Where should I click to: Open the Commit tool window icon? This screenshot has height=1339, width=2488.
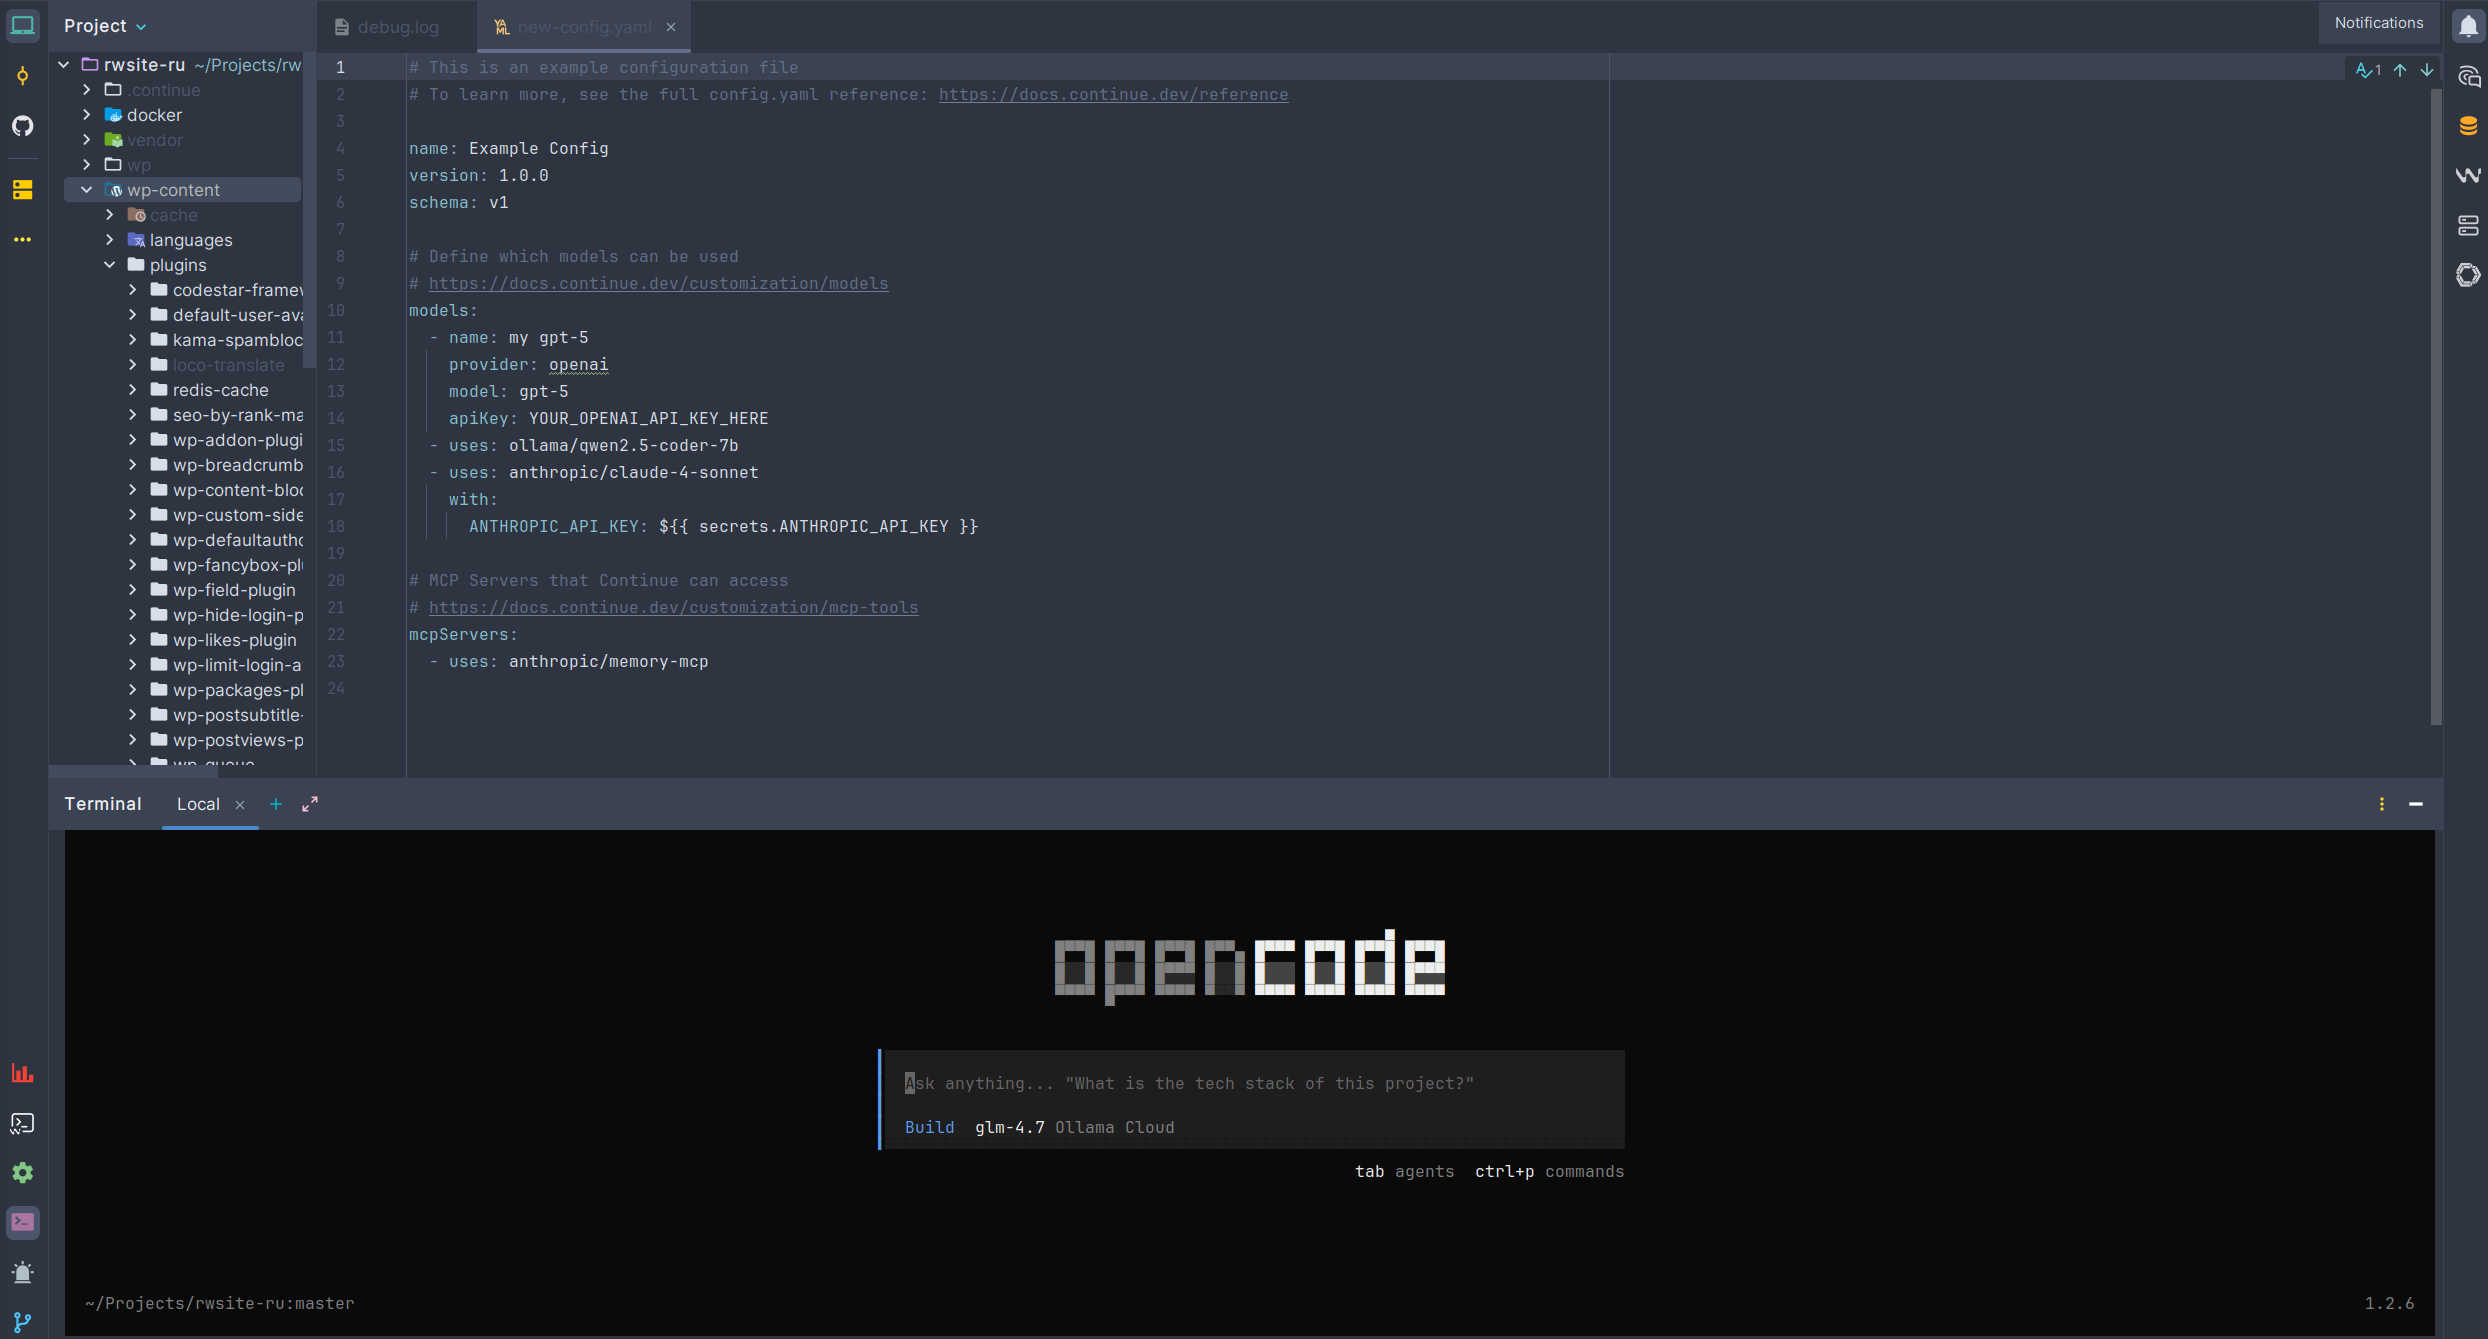click(22, 76)
